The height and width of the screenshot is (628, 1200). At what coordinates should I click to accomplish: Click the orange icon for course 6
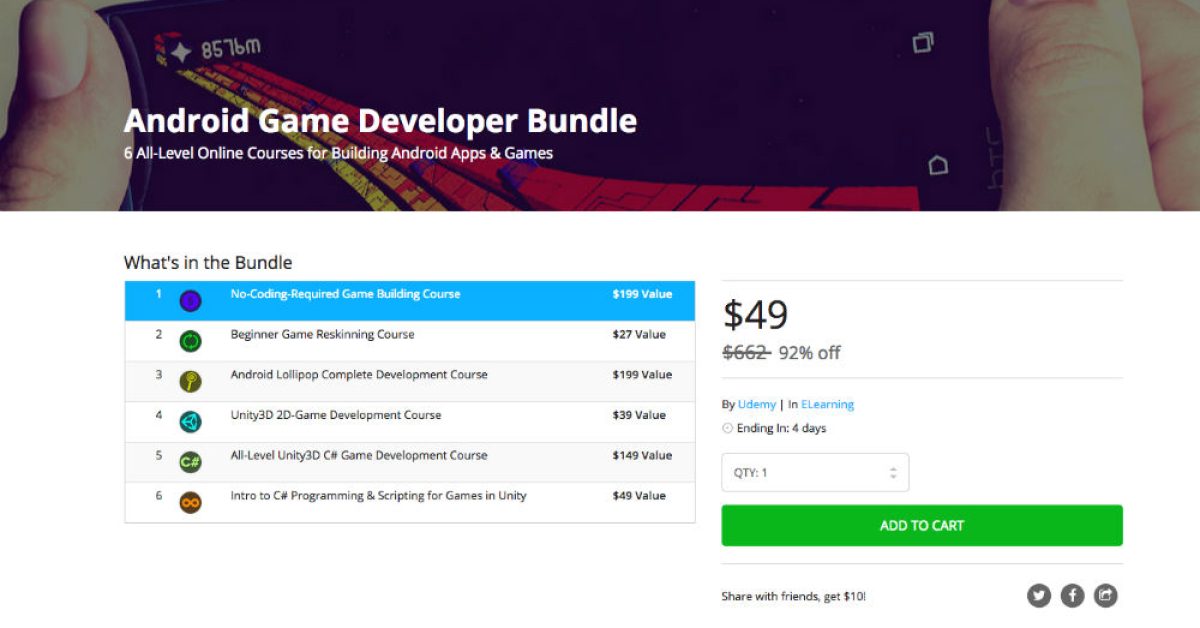[x=190, y=502]
